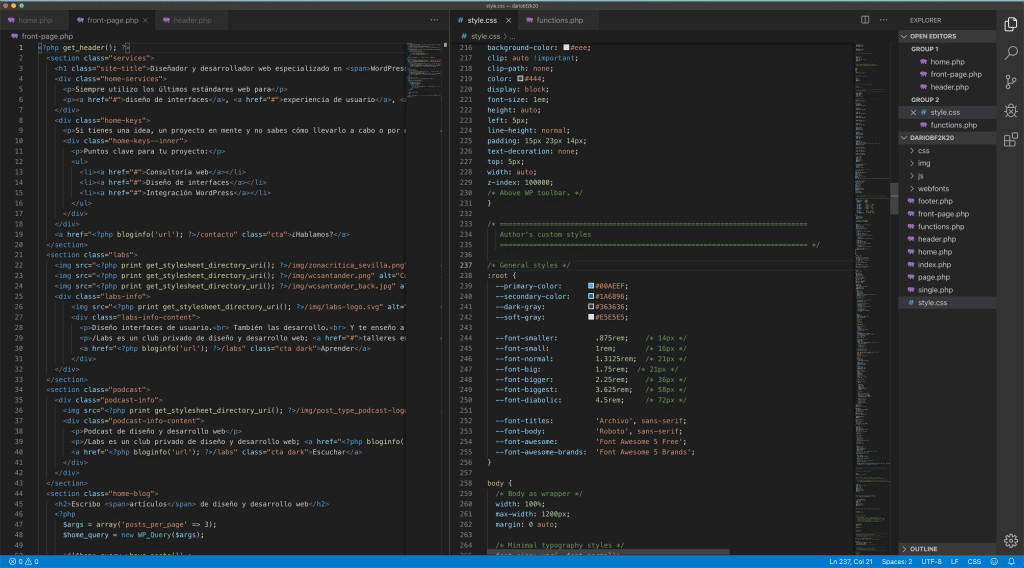
Task: Click the #00AEEF primary color swatch
Action: 591,286
